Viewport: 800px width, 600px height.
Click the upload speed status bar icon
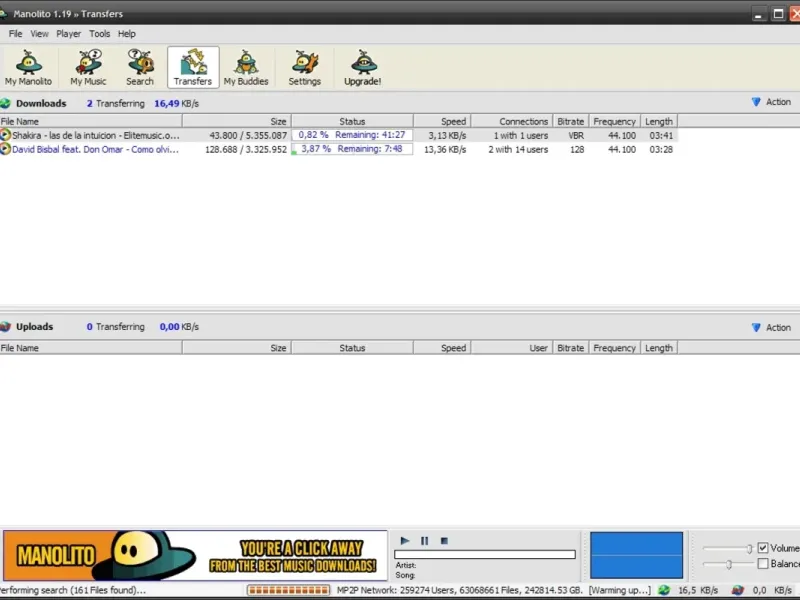(738, 590)
